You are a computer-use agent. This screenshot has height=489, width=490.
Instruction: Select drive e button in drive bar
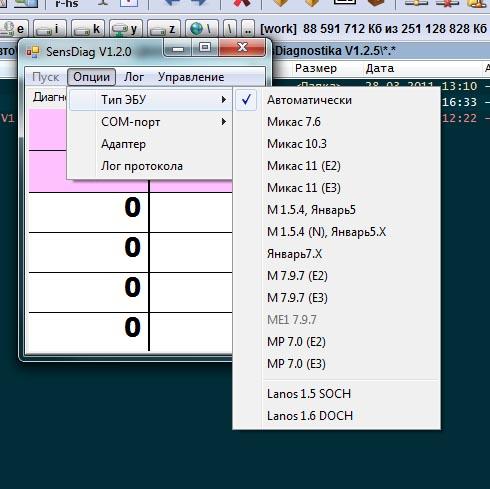click(x=13, y=29)
